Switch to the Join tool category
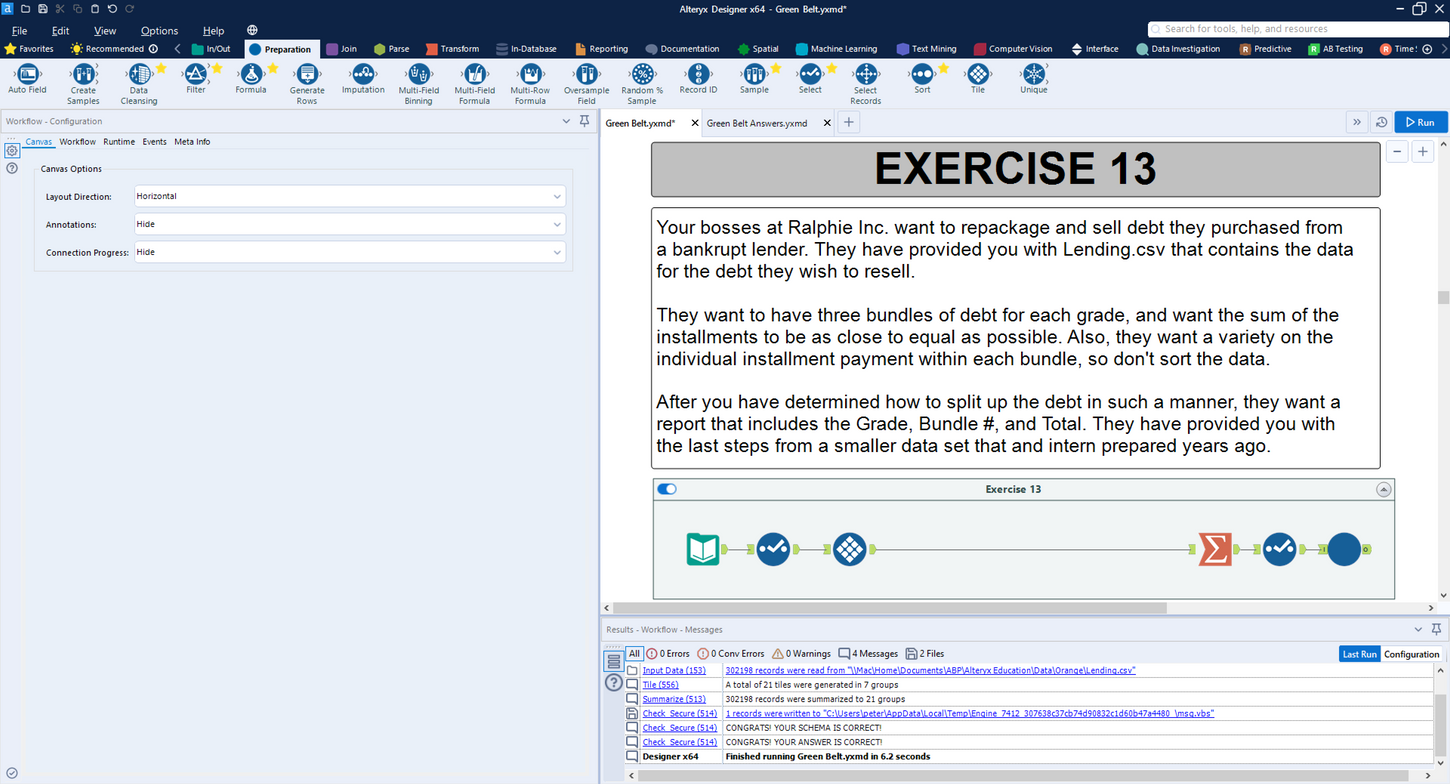 (x=341, y=49)
